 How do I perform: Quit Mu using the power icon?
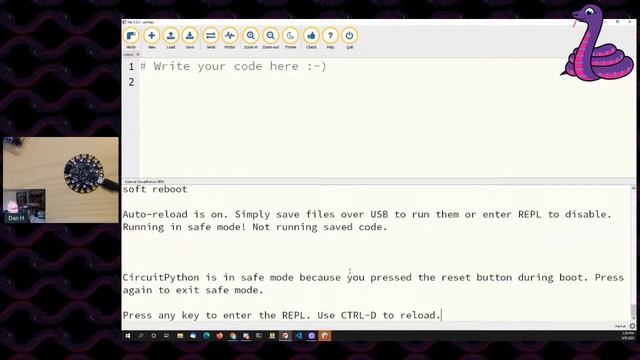pos(349,38)
